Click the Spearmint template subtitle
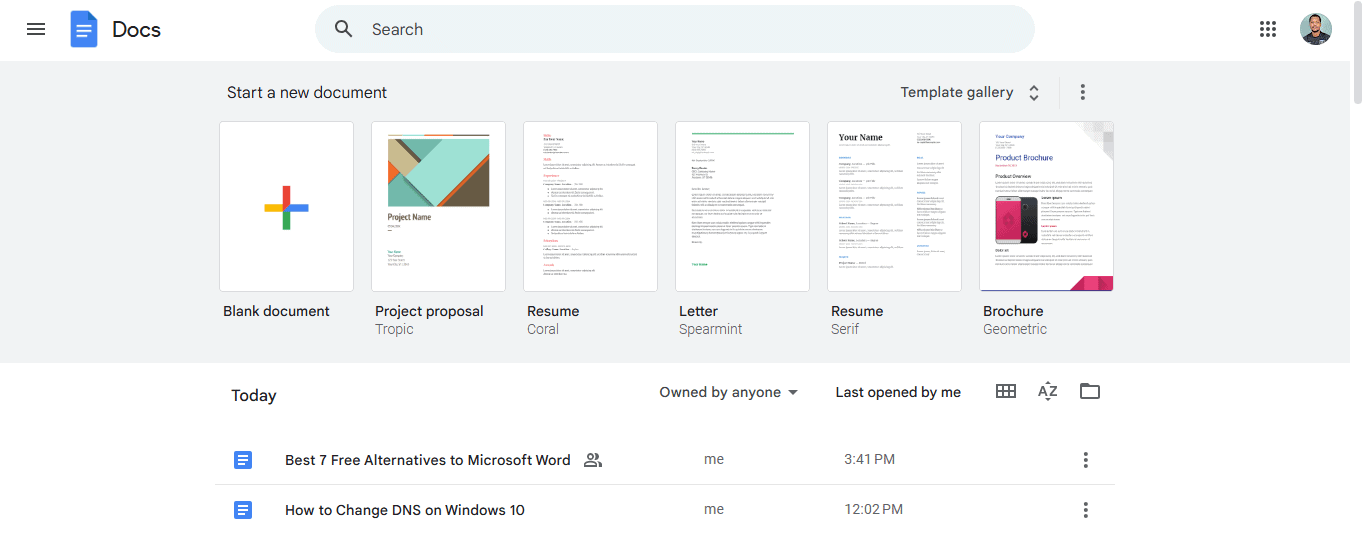 click(711, 329)
